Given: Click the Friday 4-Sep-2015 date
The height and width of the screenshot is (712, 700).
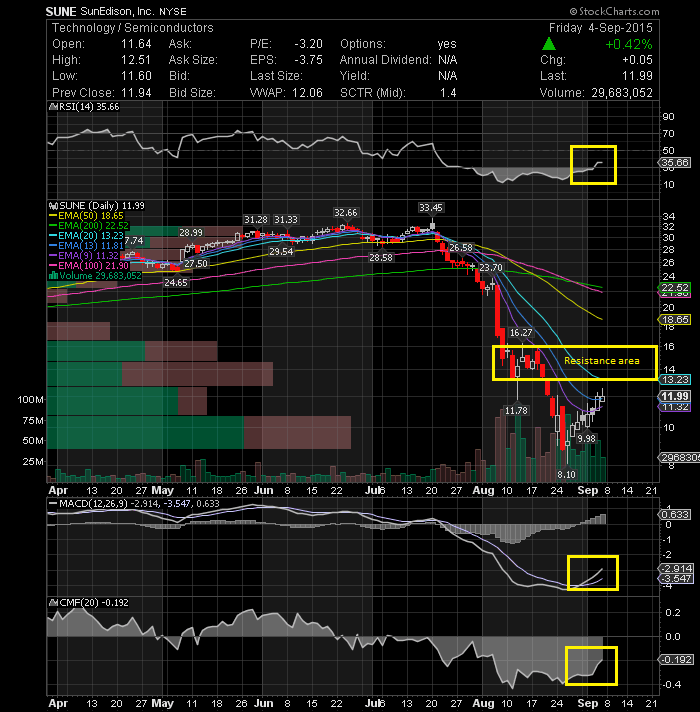Looking at the screenshot, I should (x=601, y=28).
